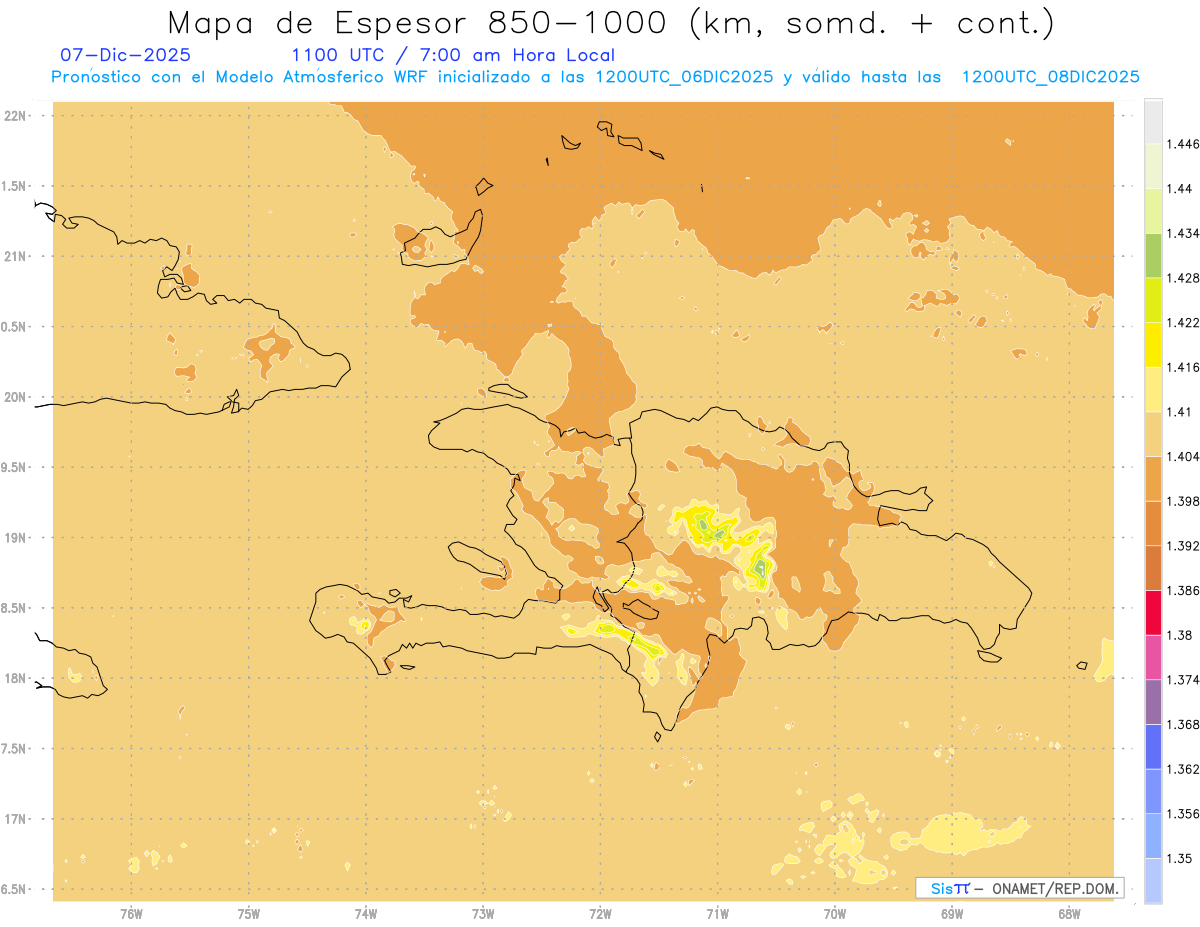Pick the palest blue swatch below 1.35

[1153, 881]
